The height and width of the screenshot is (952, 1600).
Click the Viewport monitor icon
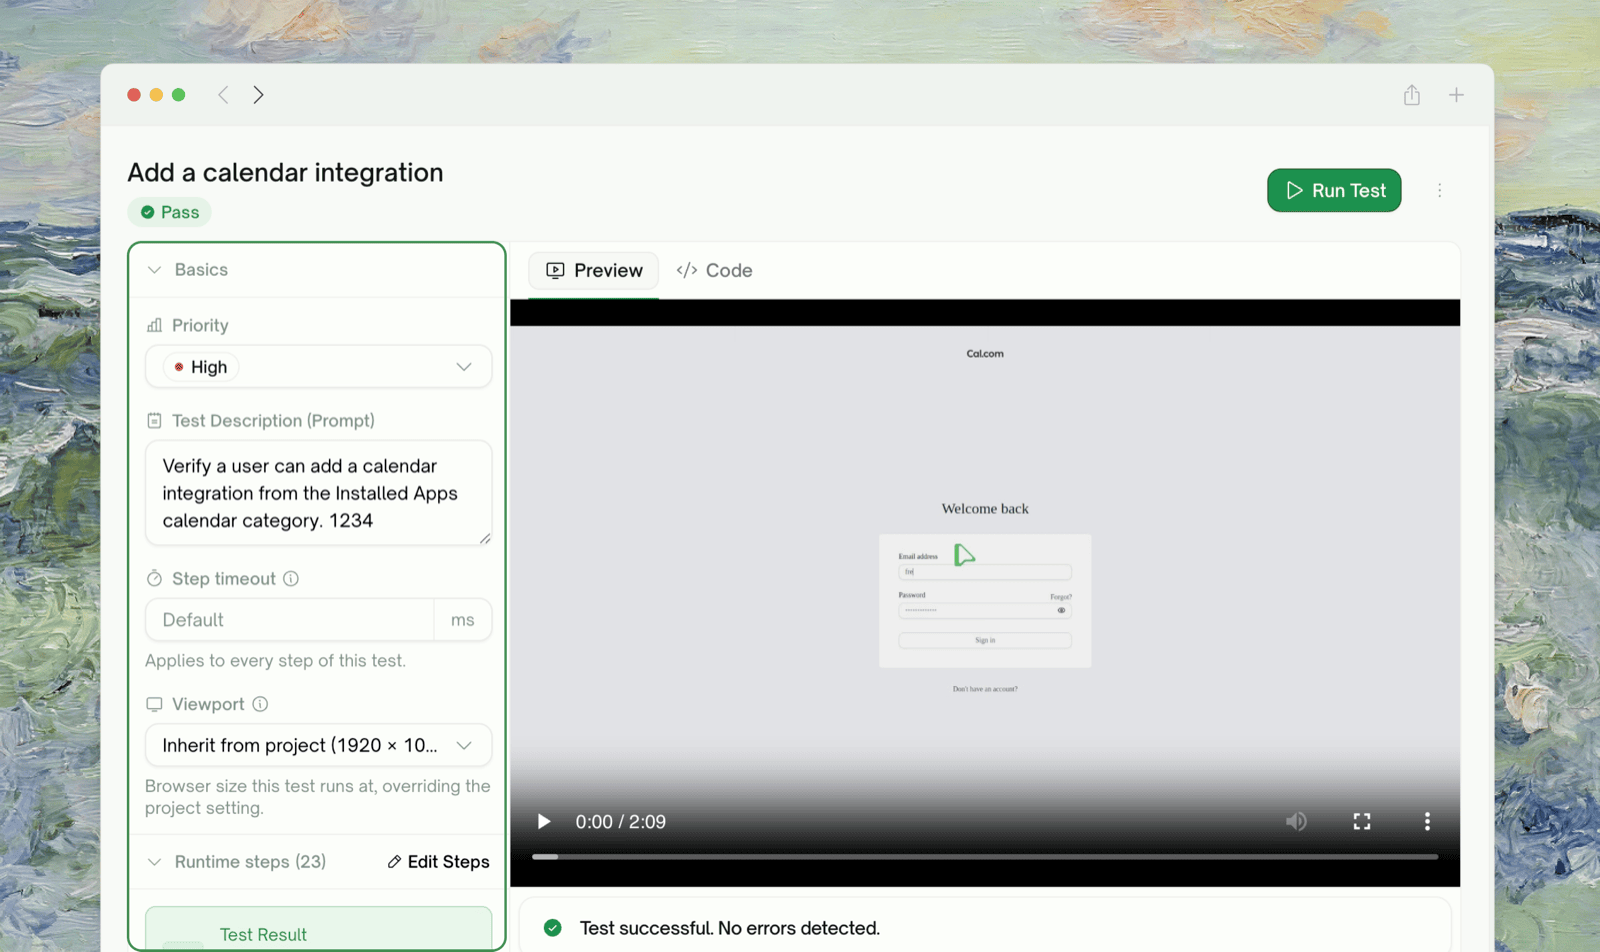click(x=154, y=704)
